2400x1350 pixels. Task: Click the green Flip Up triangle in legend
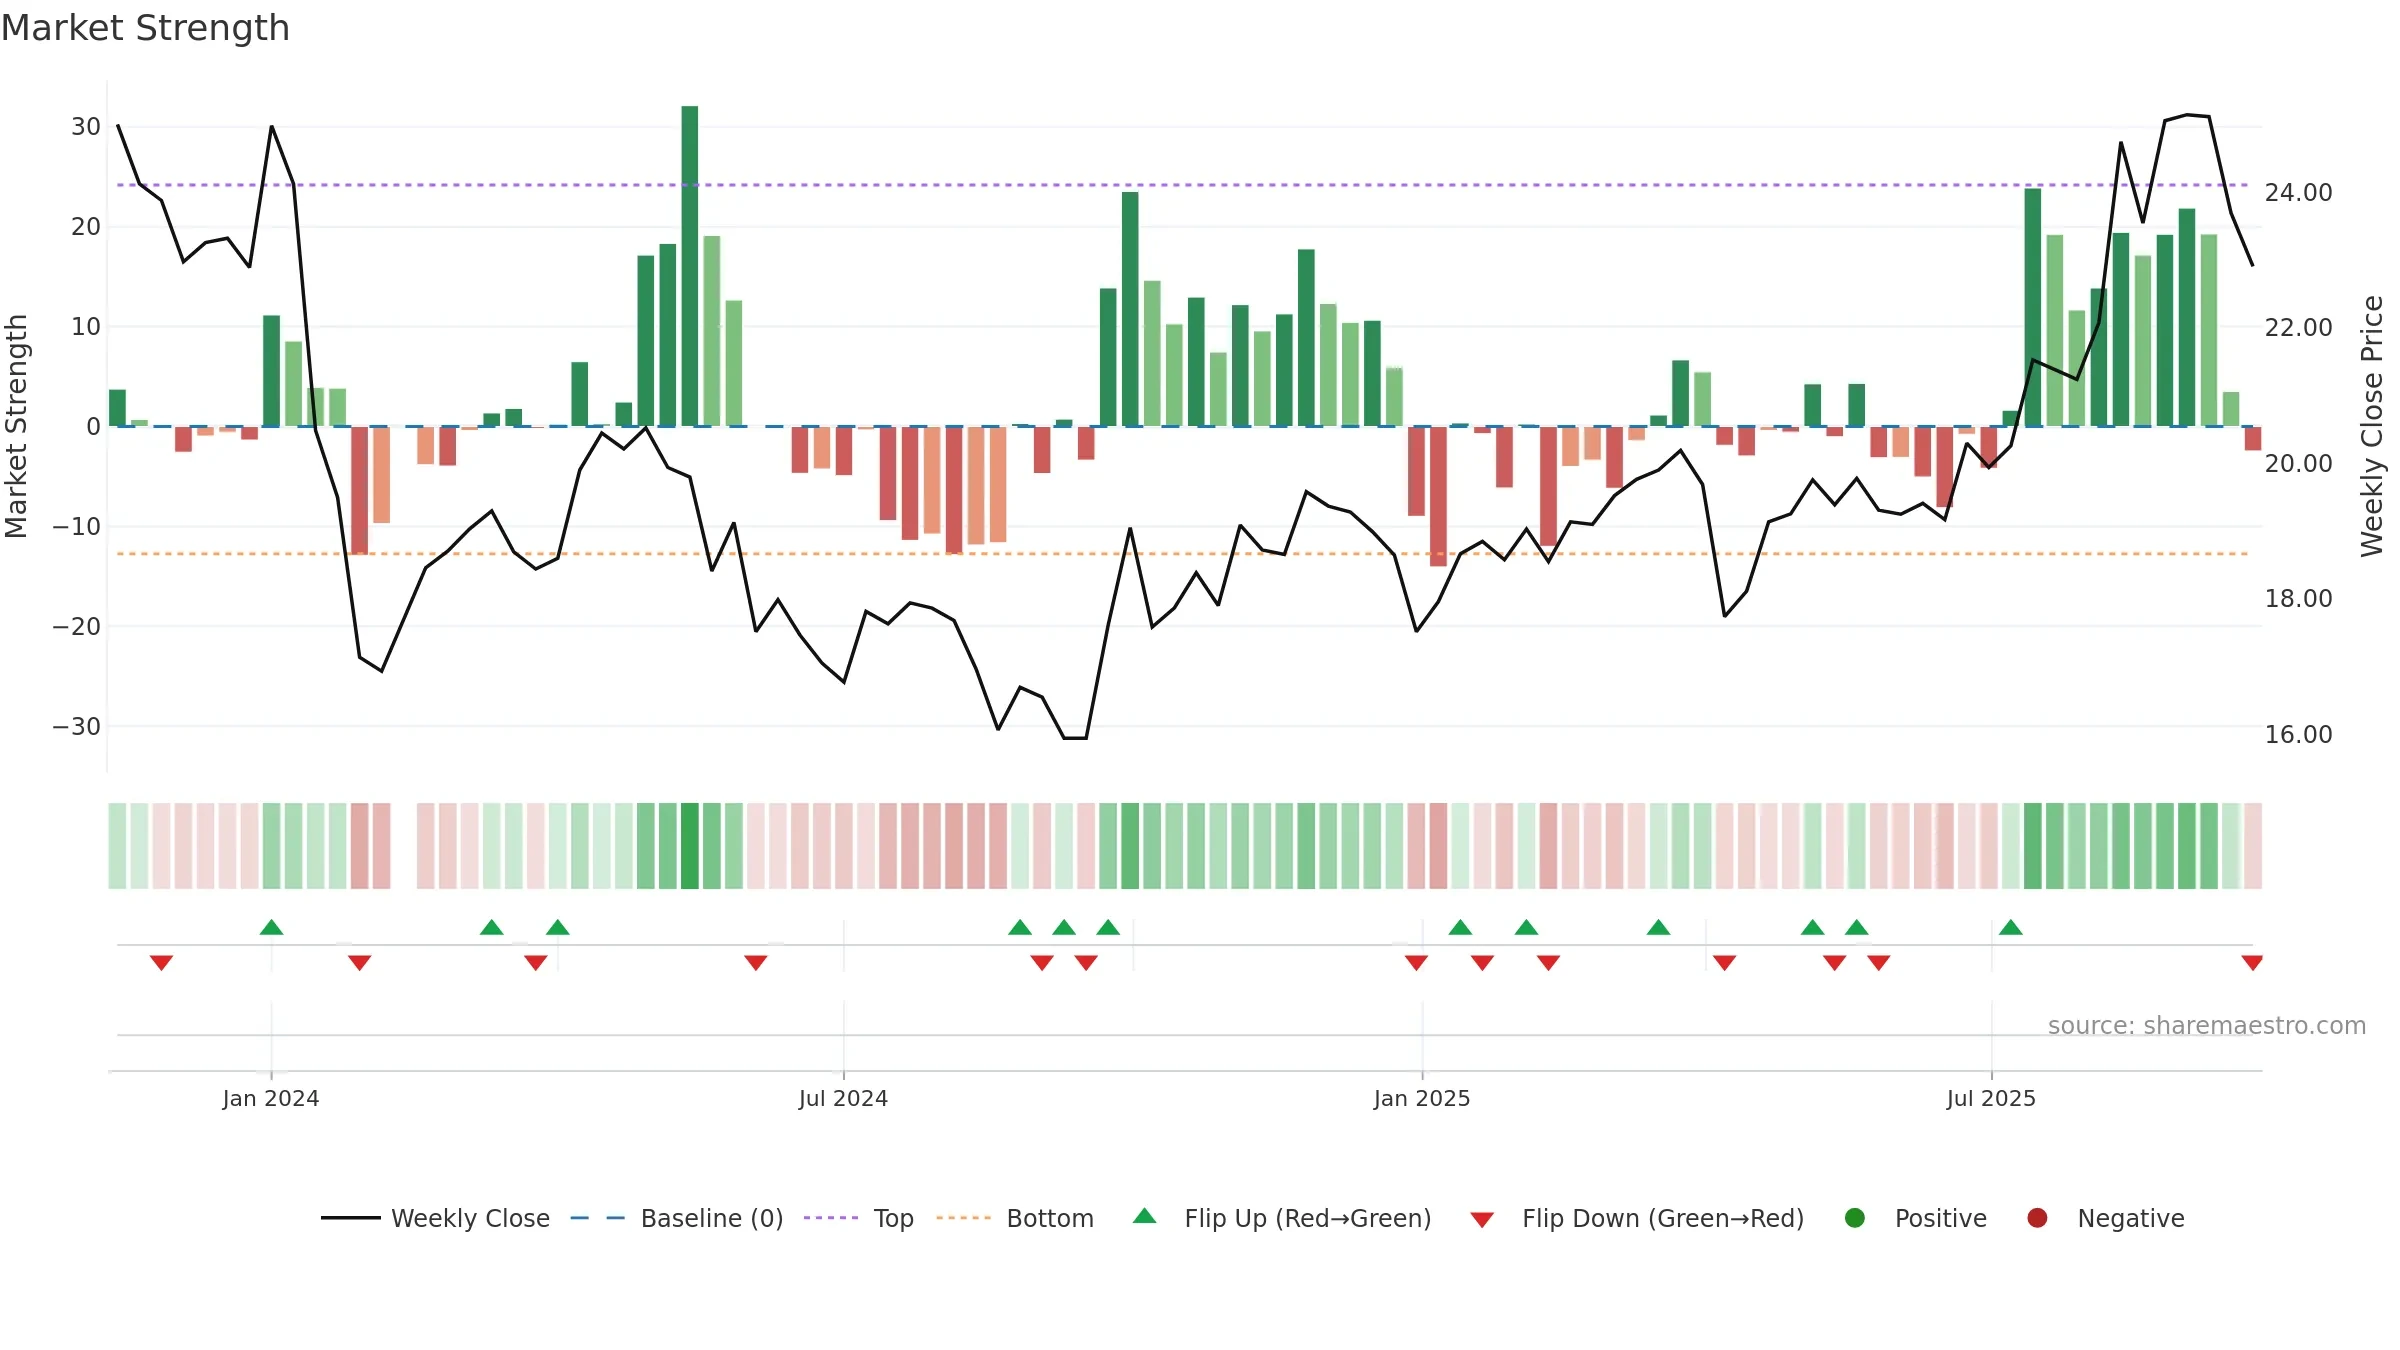coord(1144,1216)
